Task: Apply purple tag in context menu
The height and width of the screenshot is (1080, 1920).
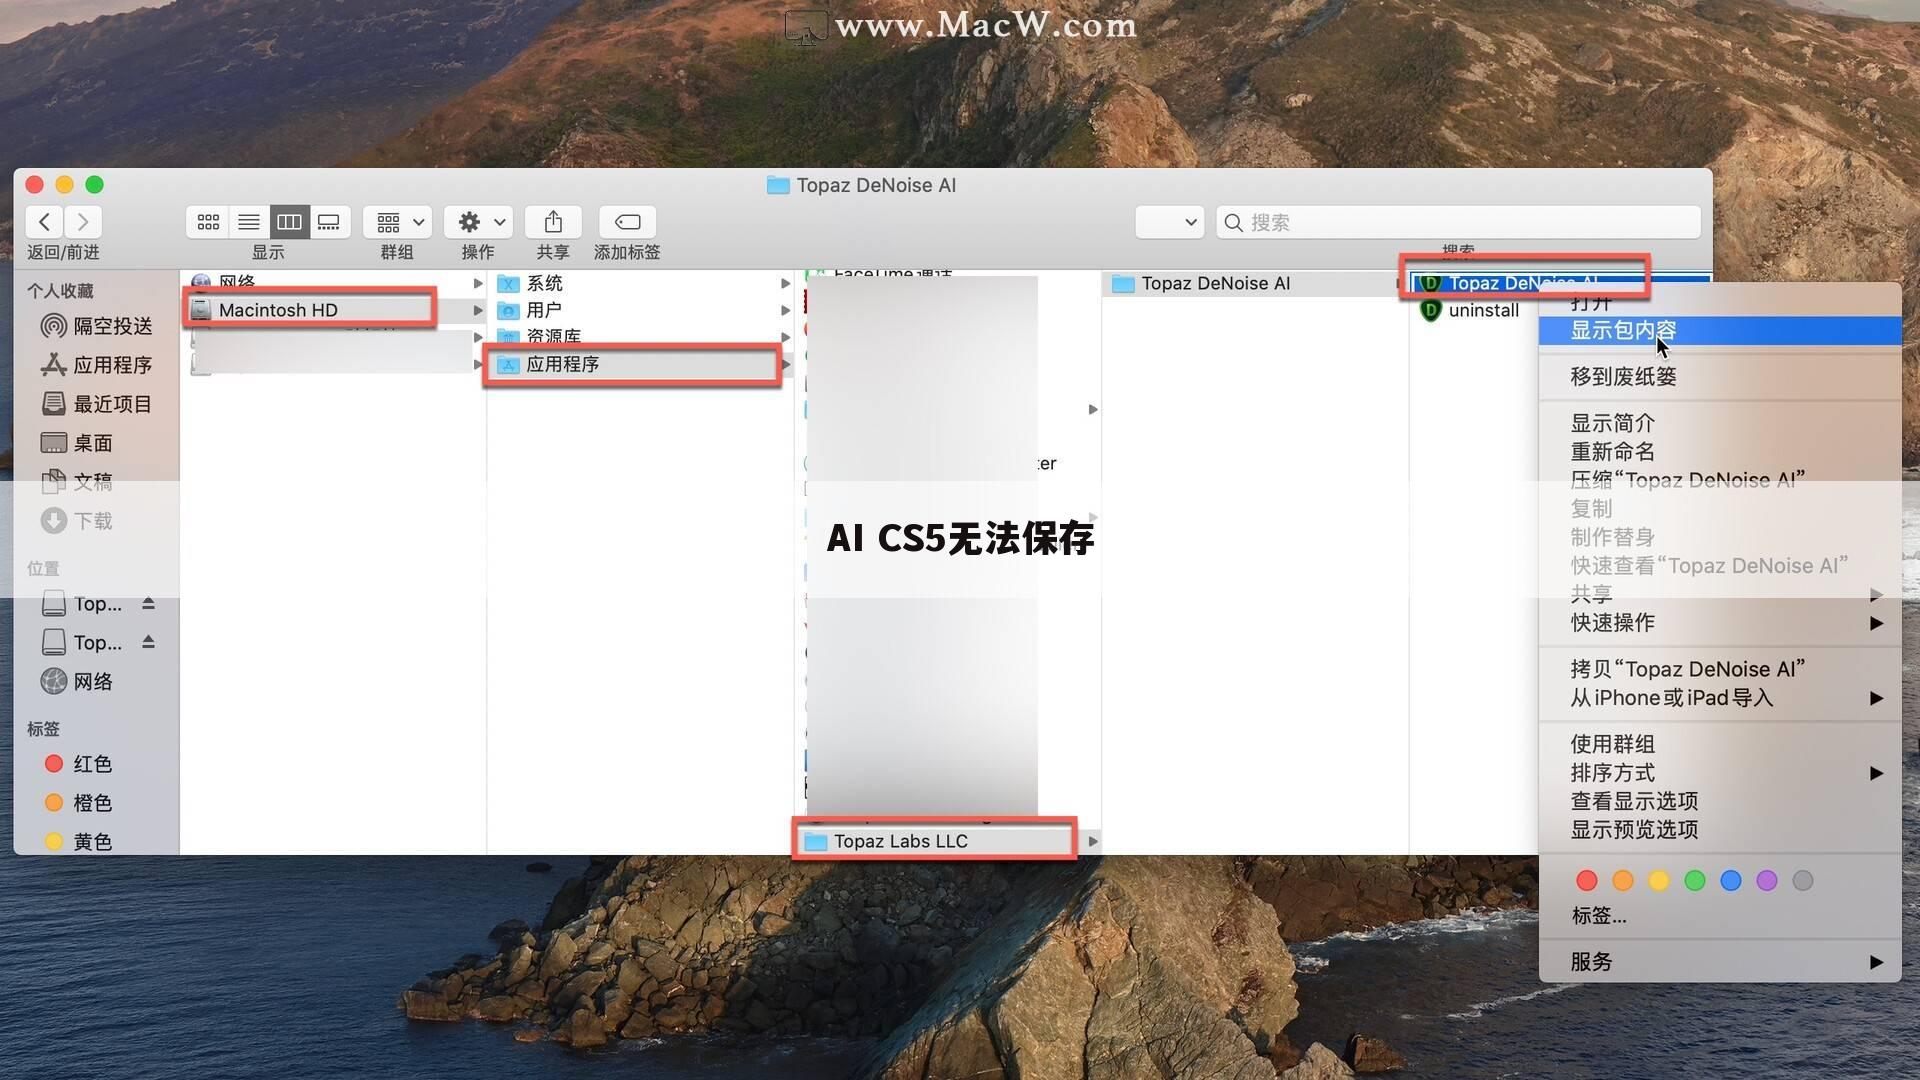Action: (1766, 881)
